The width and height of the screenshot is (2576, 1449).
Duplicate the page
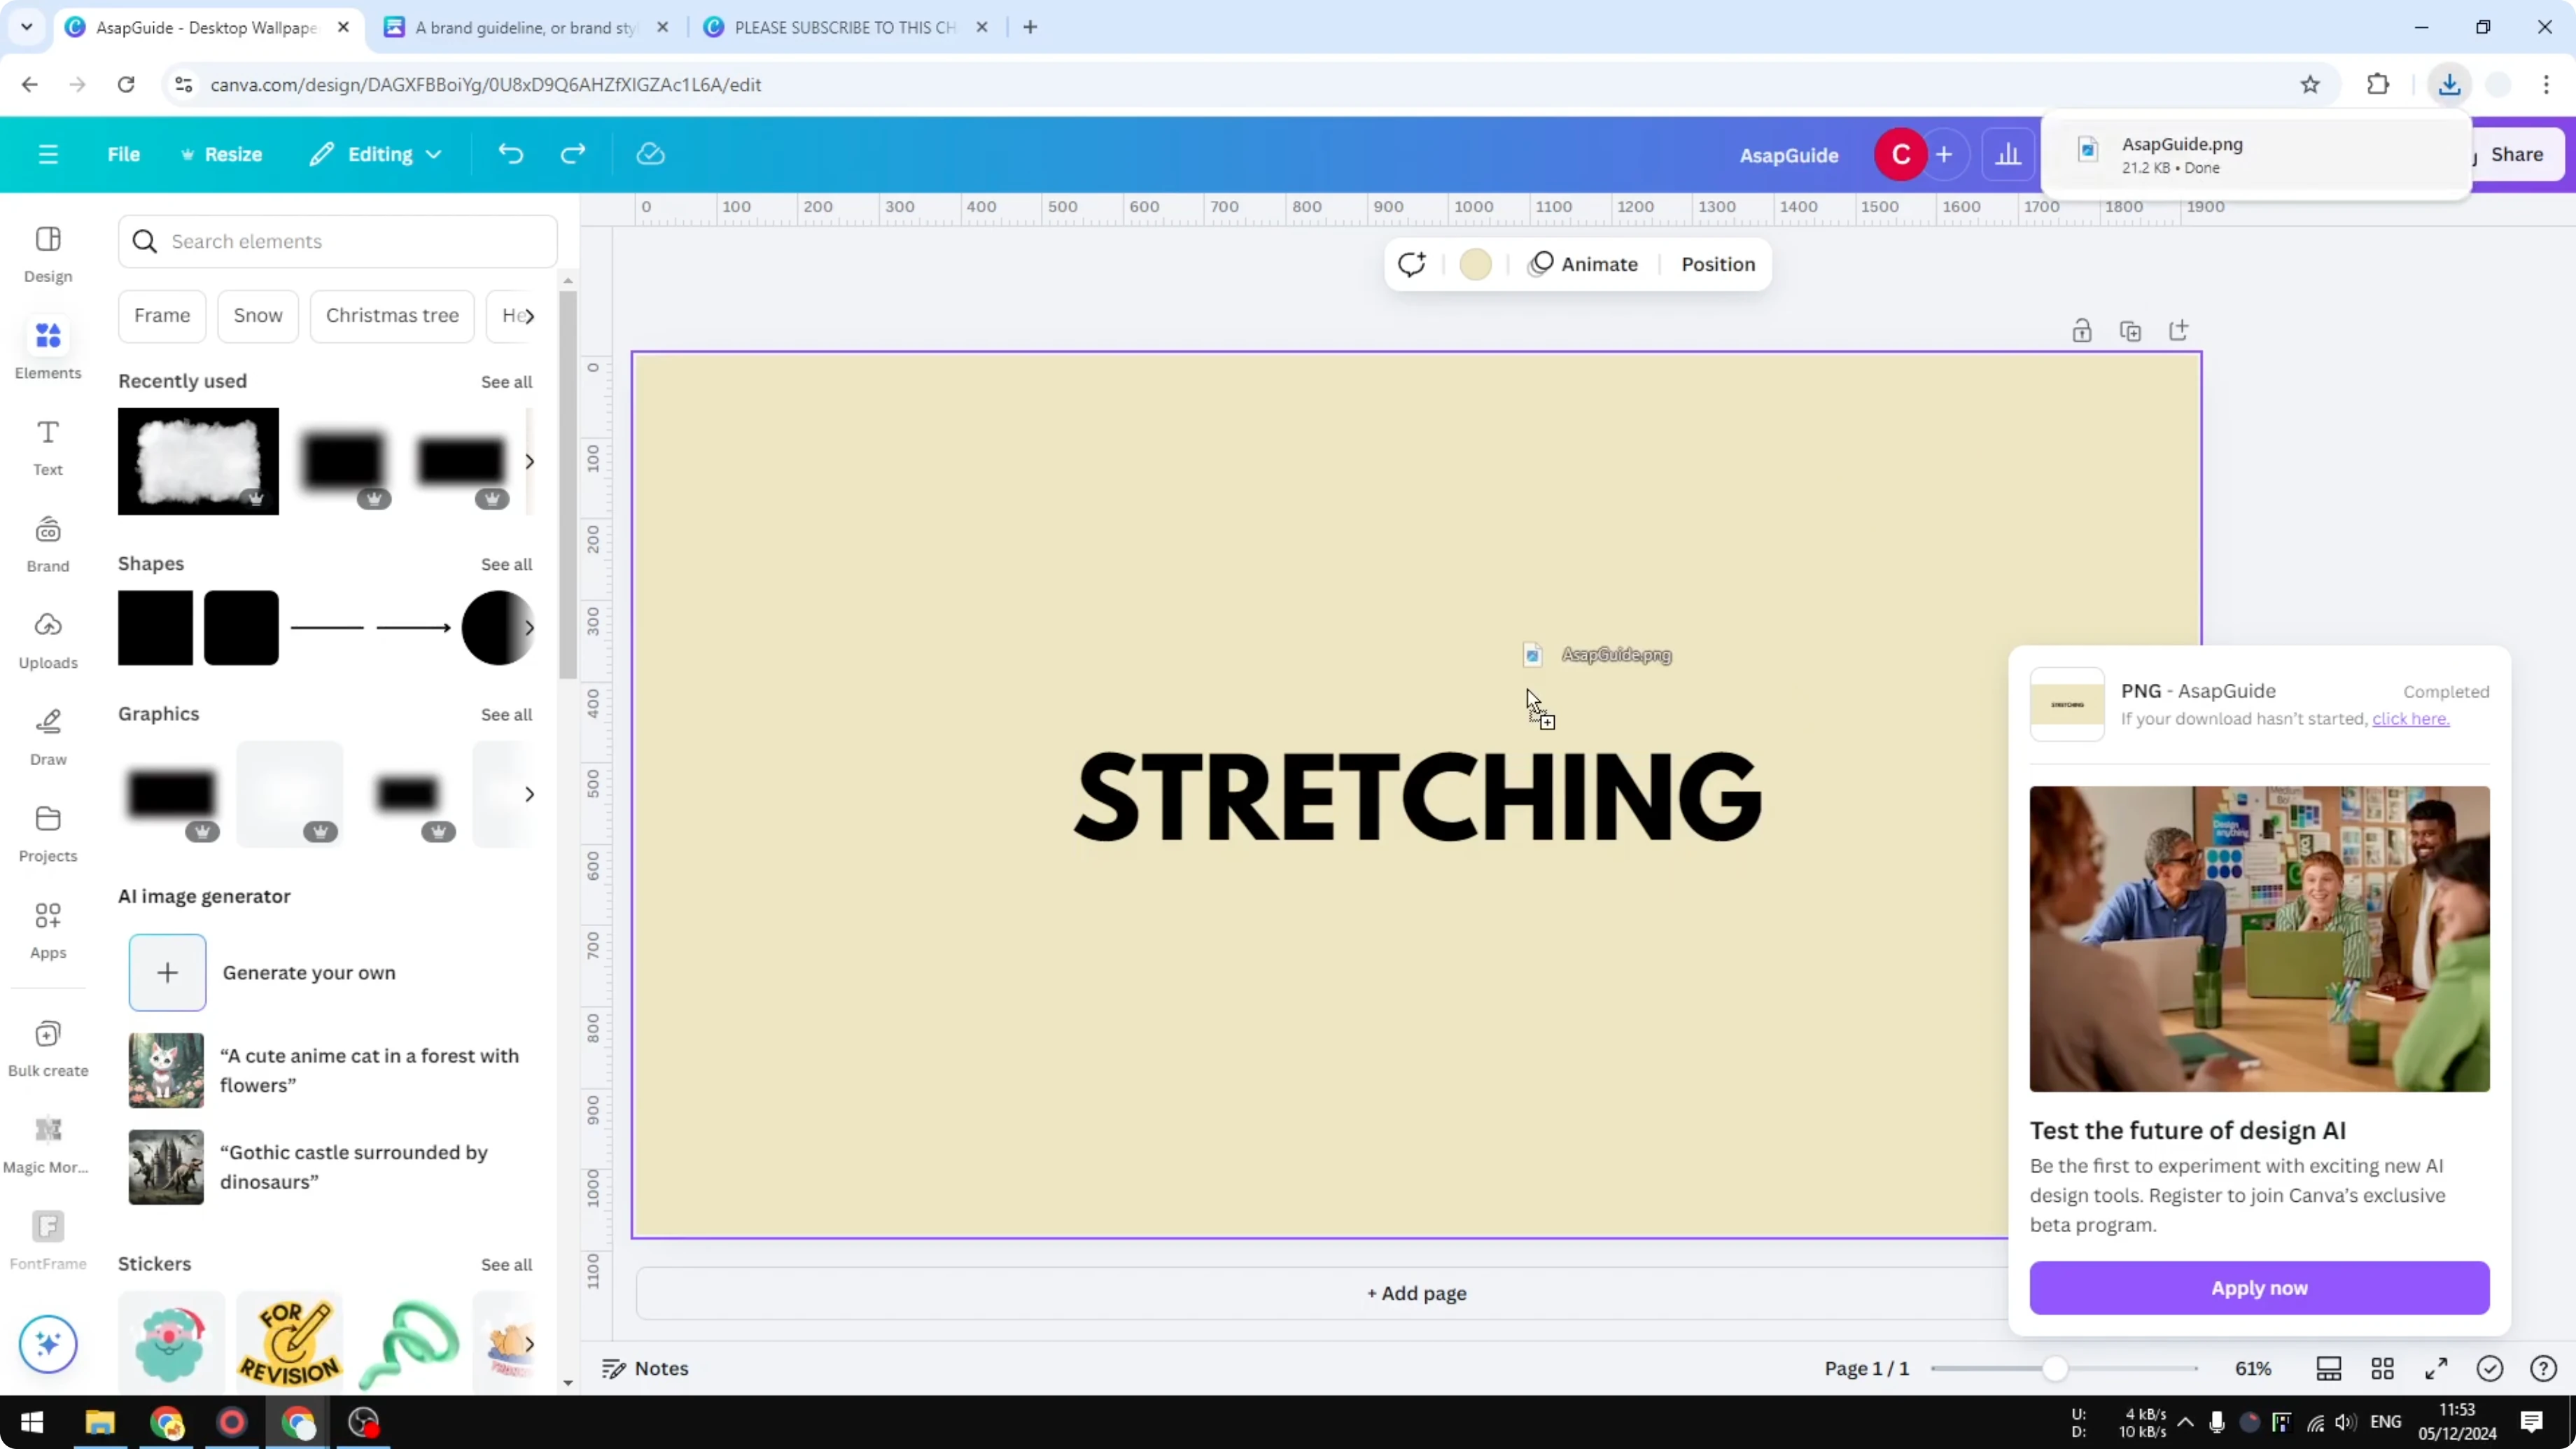2130,331
